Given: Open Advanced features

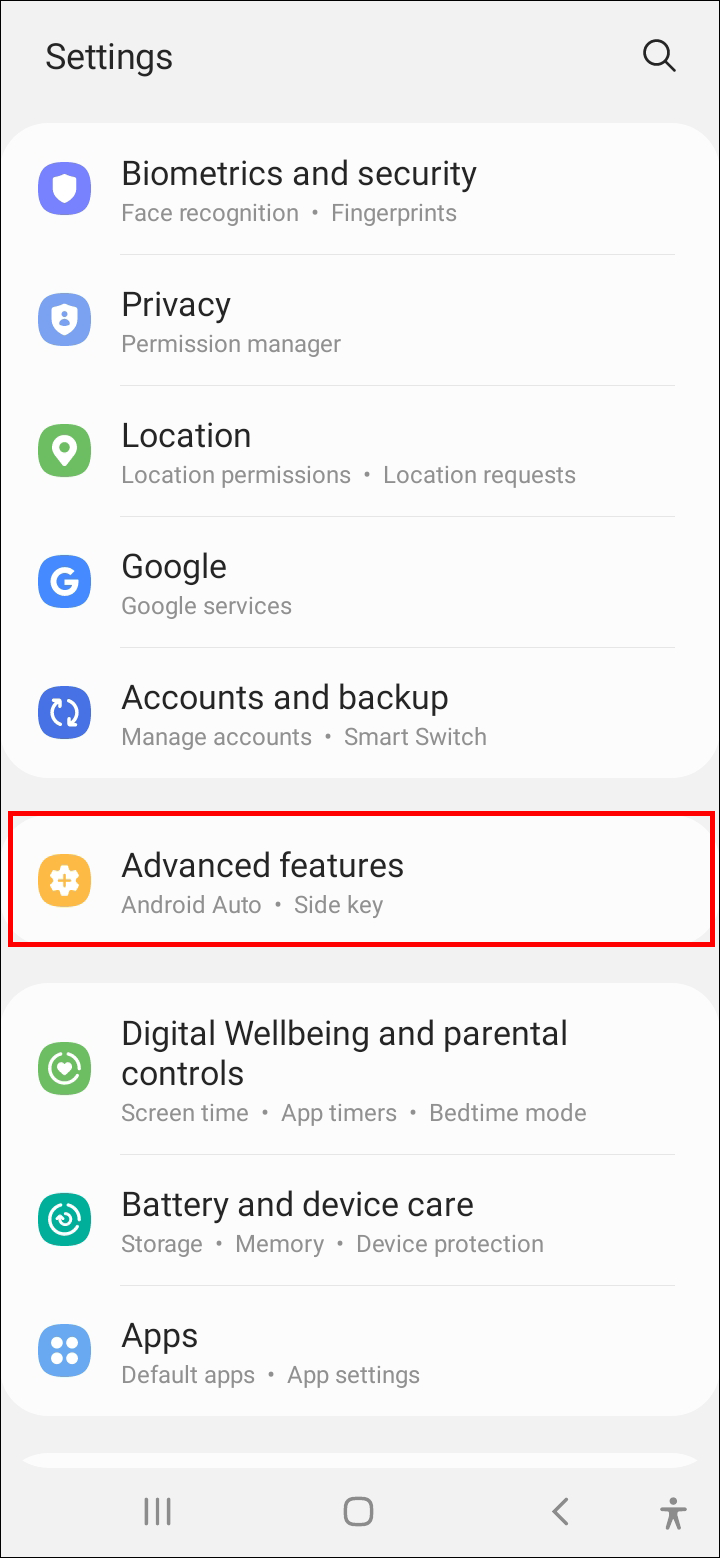Looking at the screenshot, I should (360, 881).
